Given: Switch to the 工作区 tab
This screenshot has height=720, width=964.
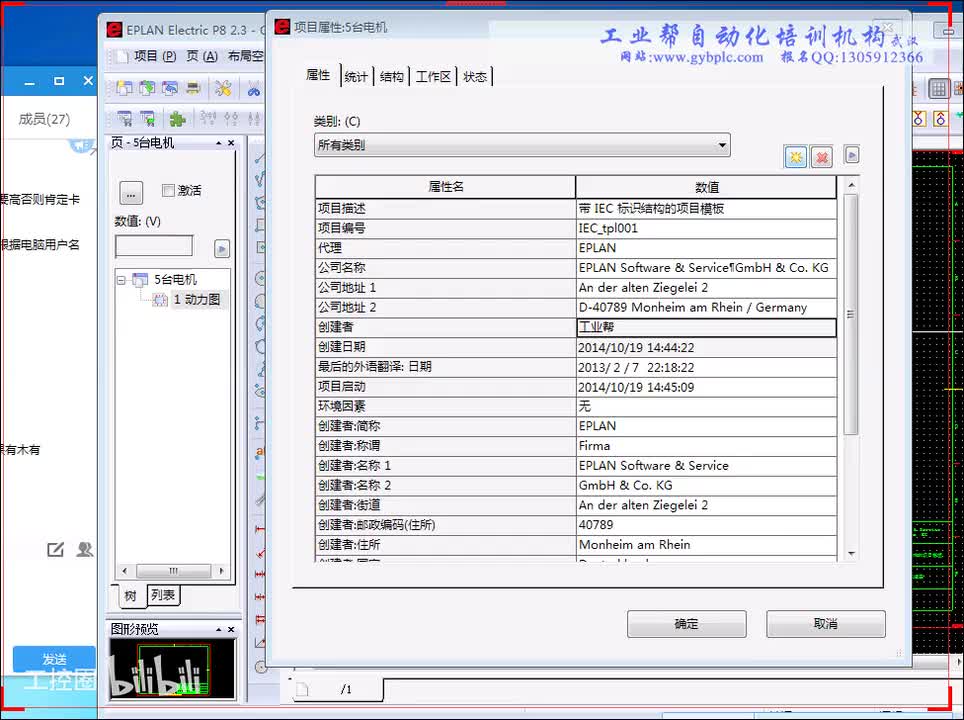Looking at the screenshot, I should pyautogui.click(x=433, y=77).
